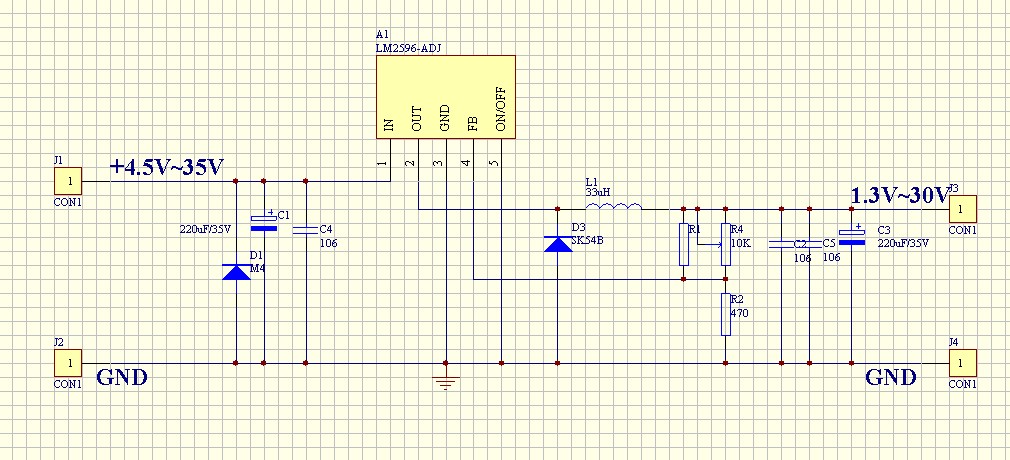1010x460 pixels.
Task: Select the D3 Schottky diode symbol
Action: (557, 244)
